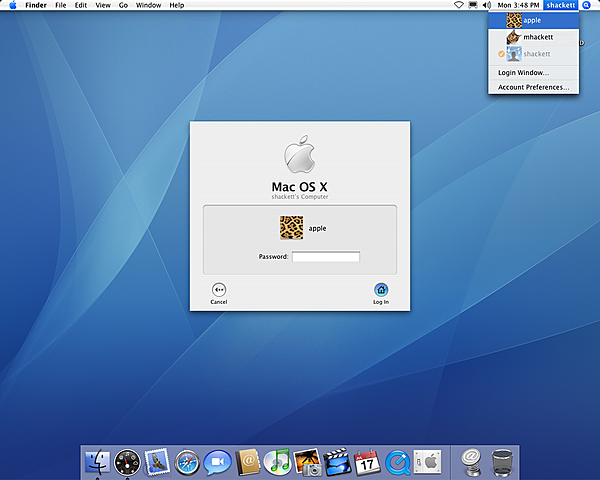Open Account Preferences...
The width and height of the screenshot is (600, 480).
[533, 87]
